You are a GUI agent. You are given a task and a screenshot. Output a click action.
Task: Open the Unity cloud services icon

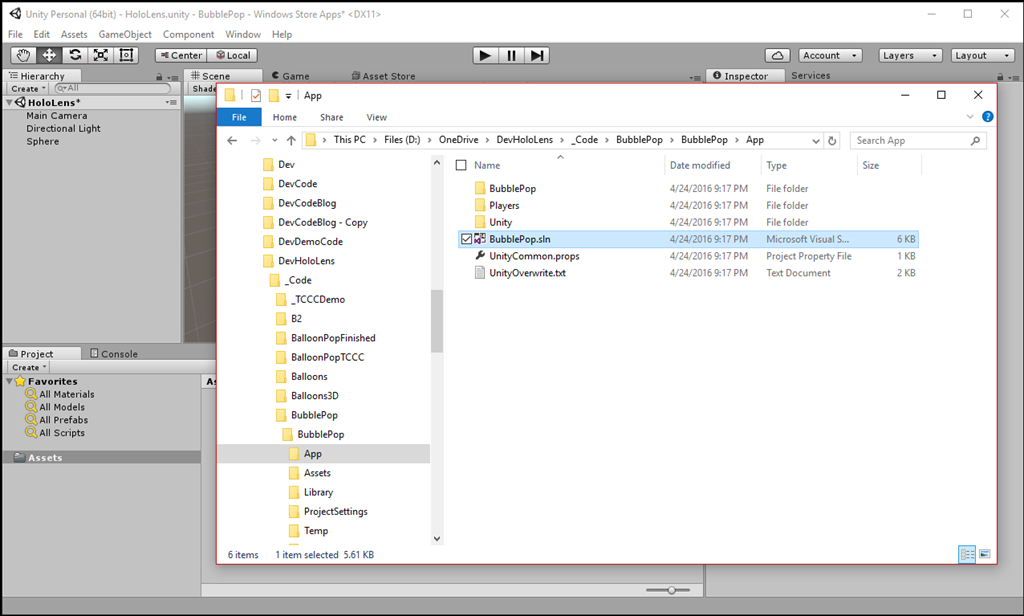(777, 56)
